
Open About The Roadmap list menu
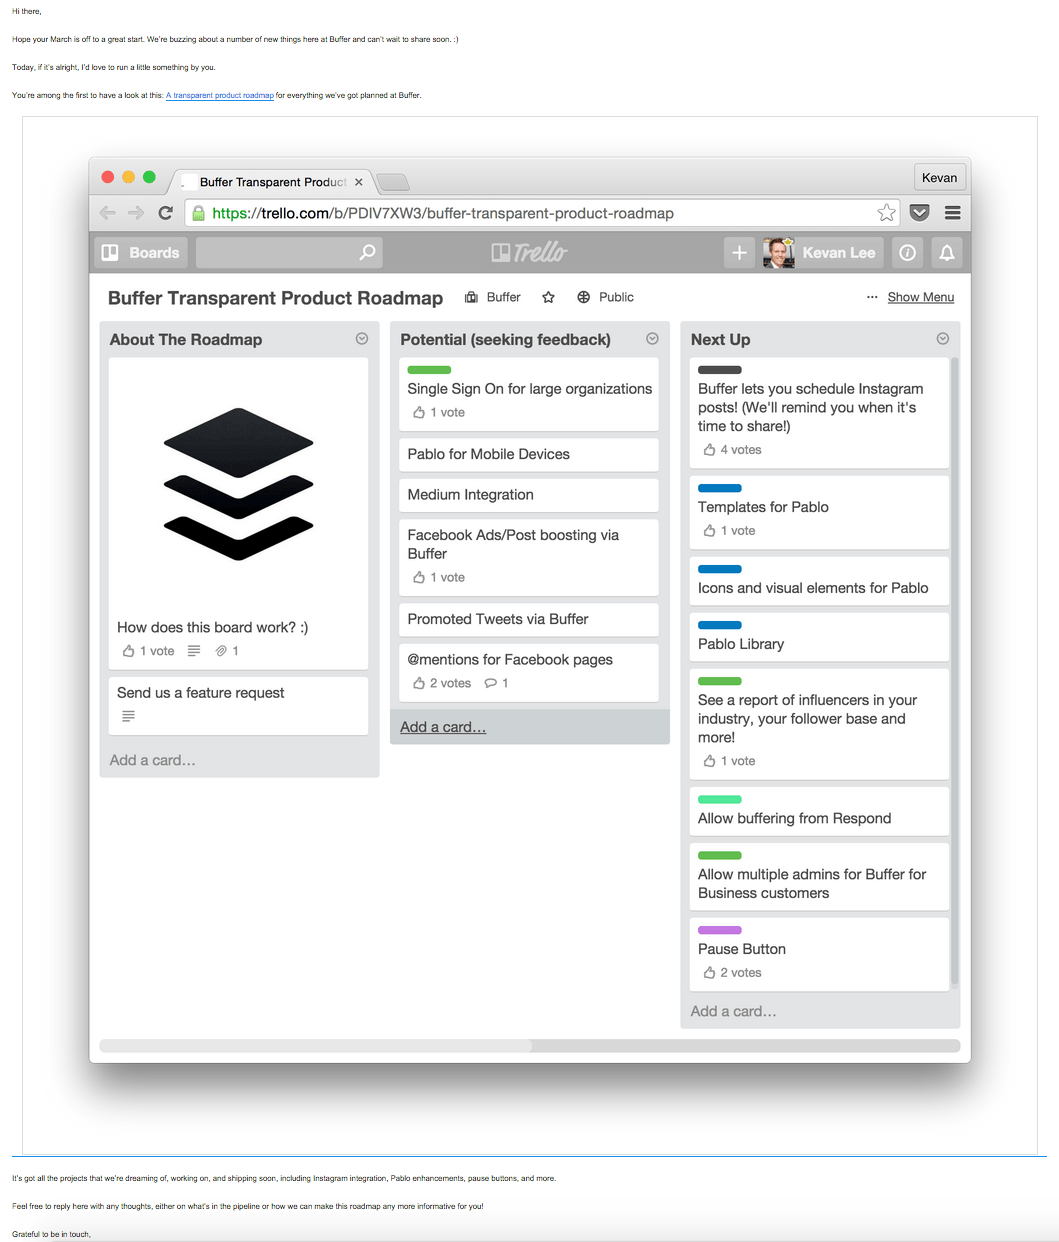tap(362, 339)
